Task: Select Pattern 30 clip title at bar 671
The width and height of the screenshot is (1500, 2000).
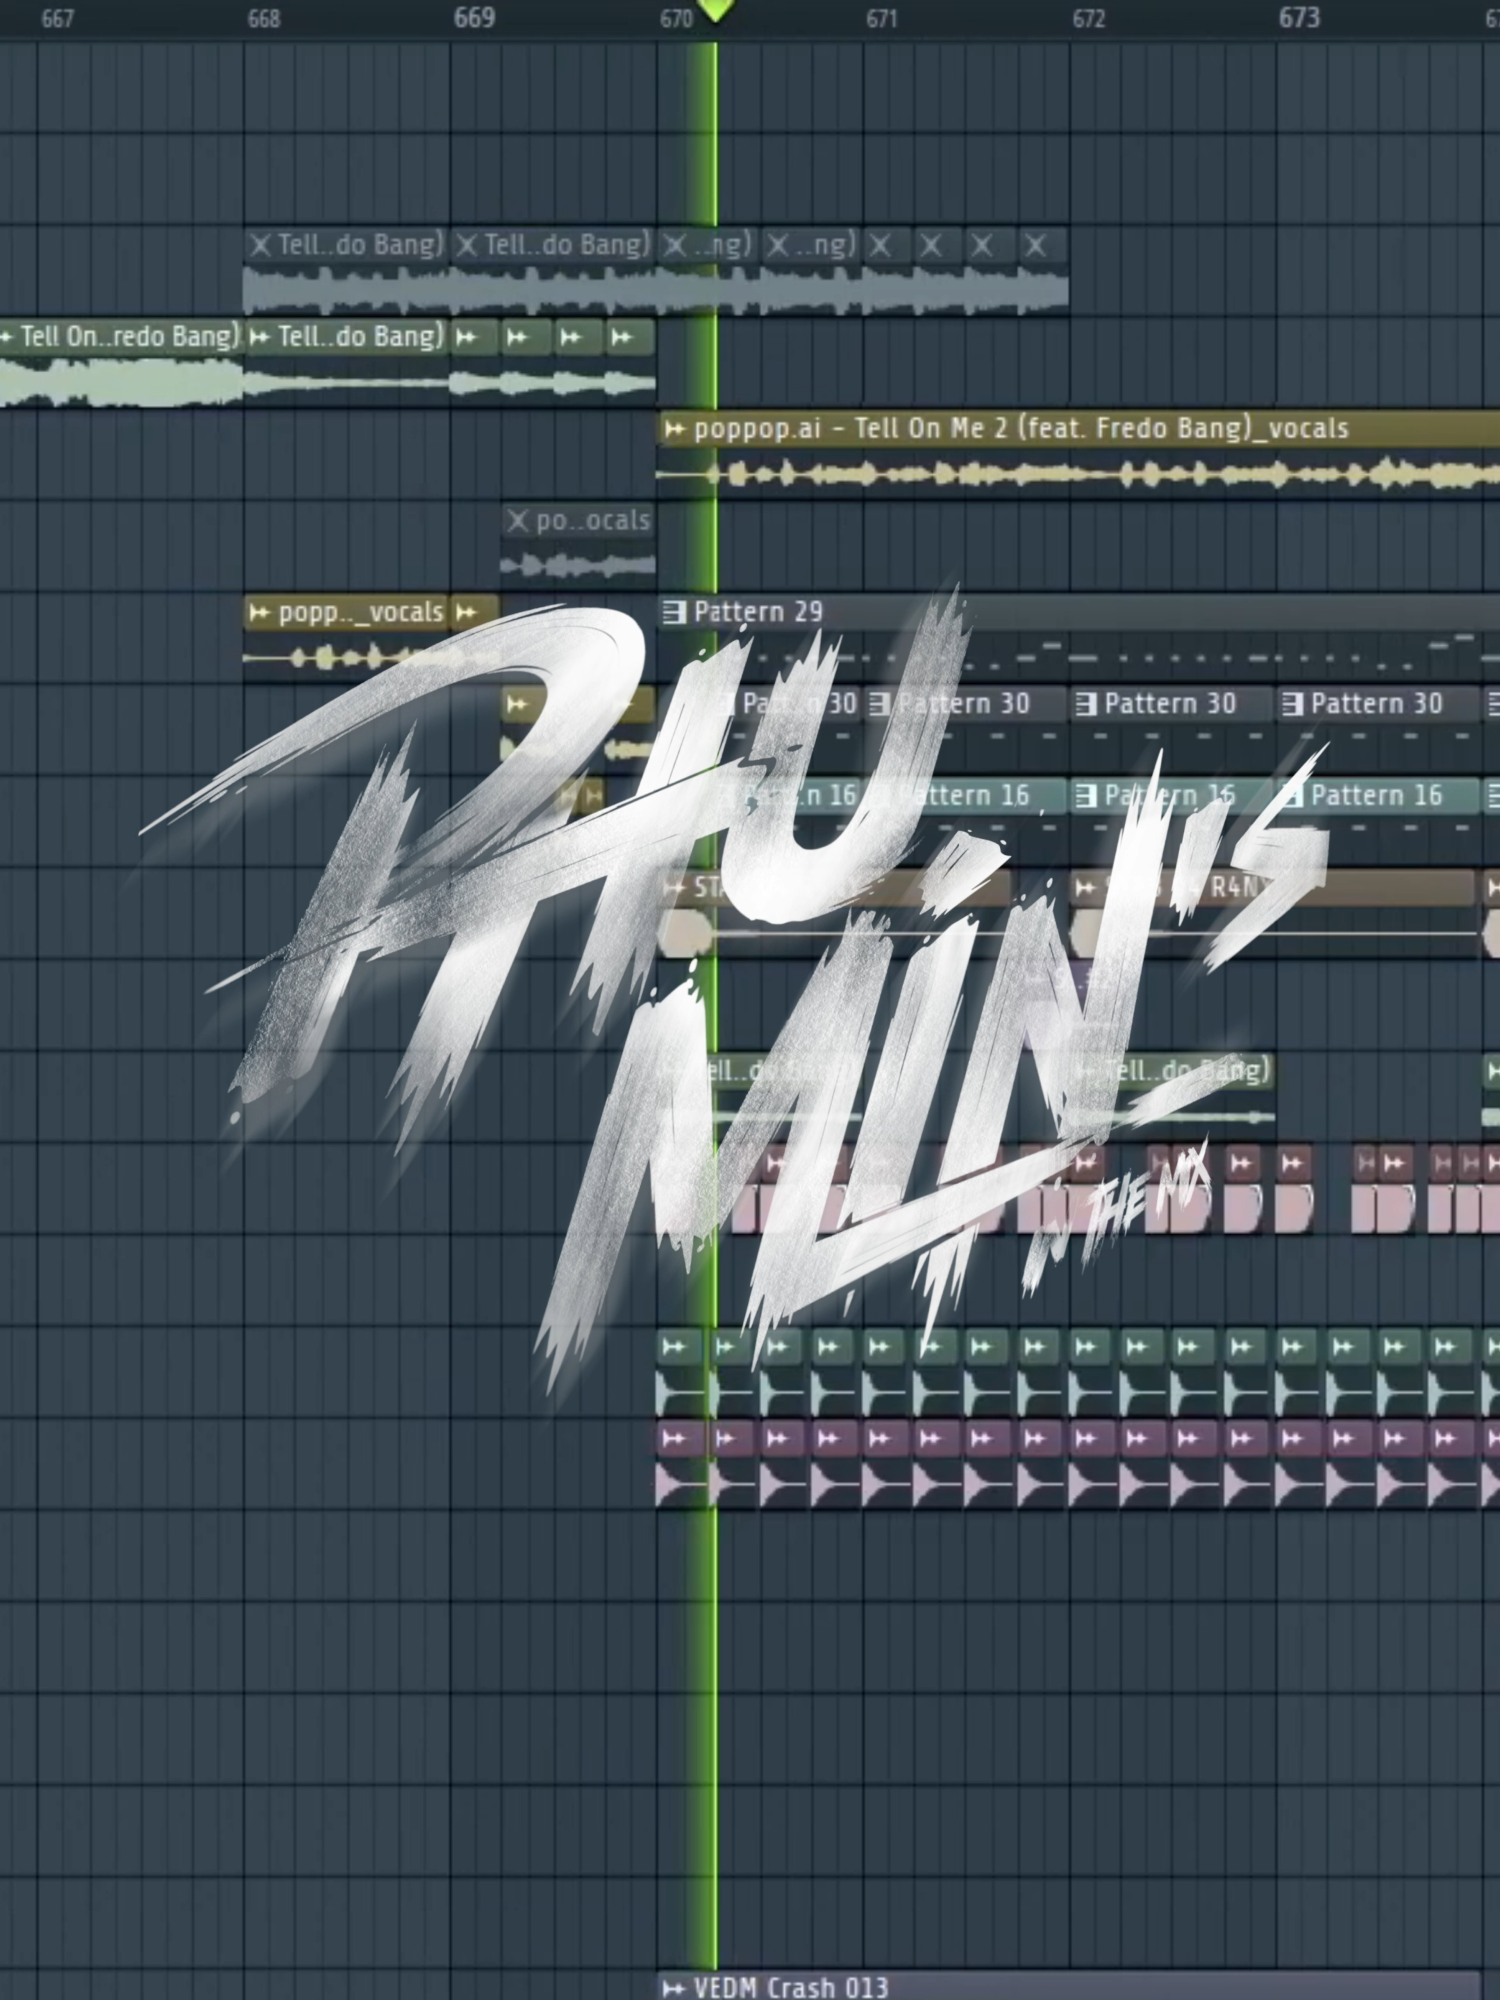Action: (x=964, y=705)
